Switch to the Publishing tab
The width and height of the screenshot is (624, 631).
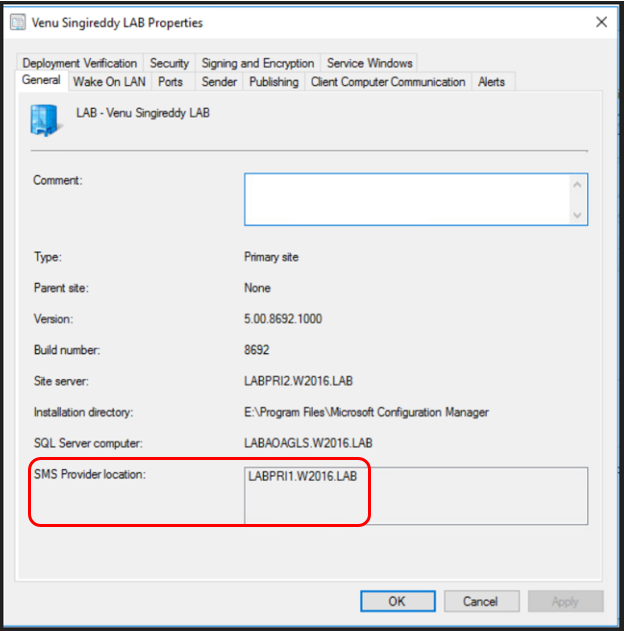(x=274, y=82)
